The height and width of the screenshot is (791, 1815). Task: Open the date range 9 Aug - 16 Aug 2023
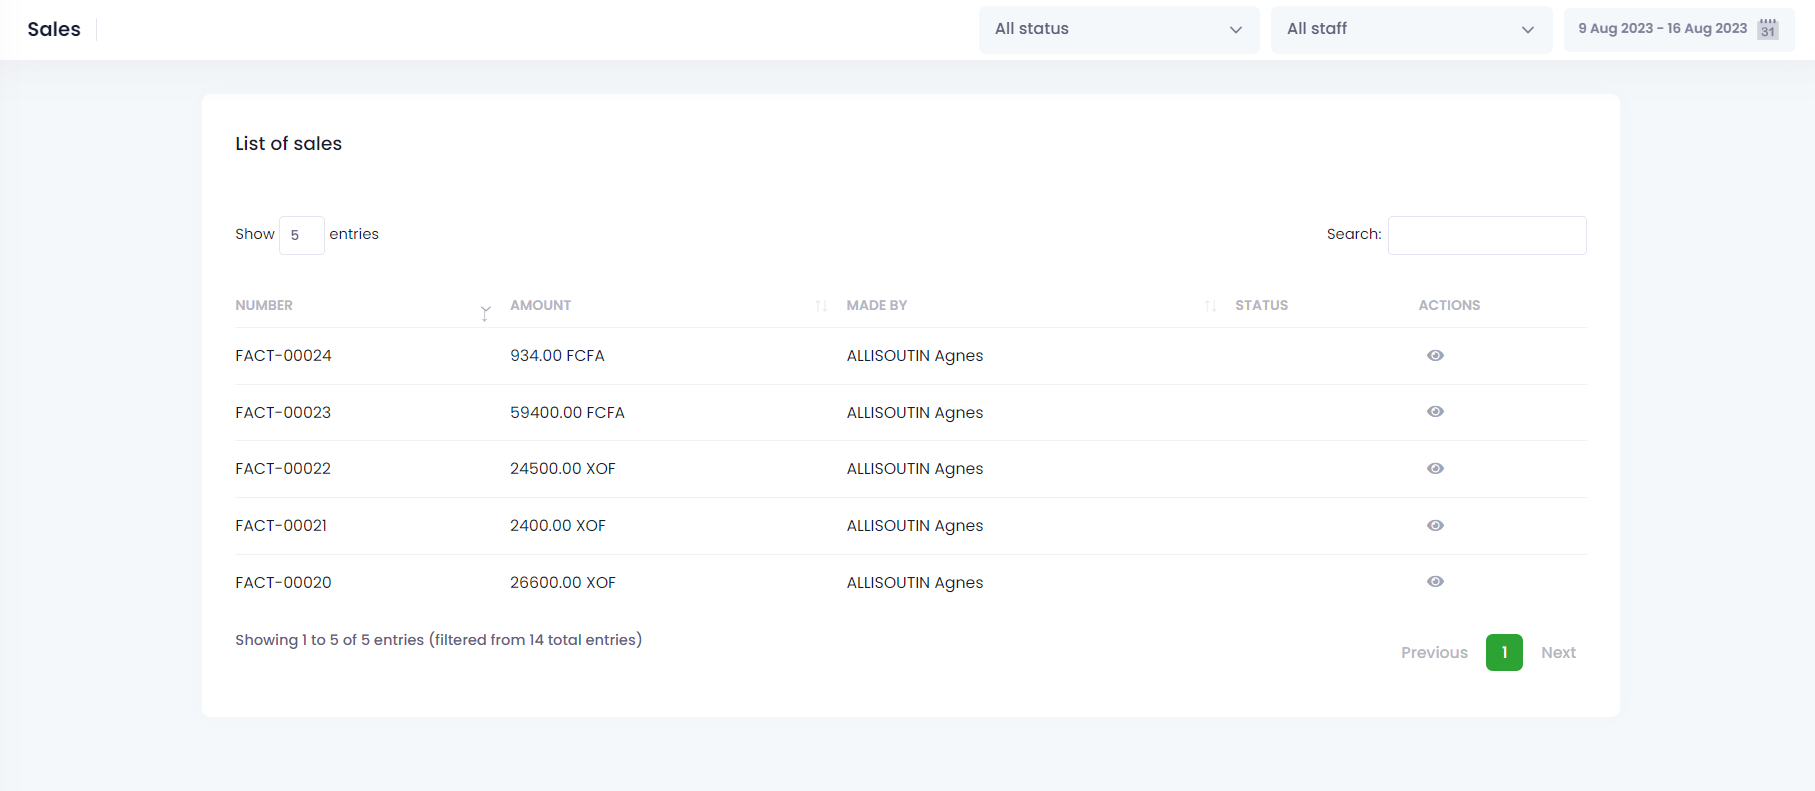pos(1662,29)
